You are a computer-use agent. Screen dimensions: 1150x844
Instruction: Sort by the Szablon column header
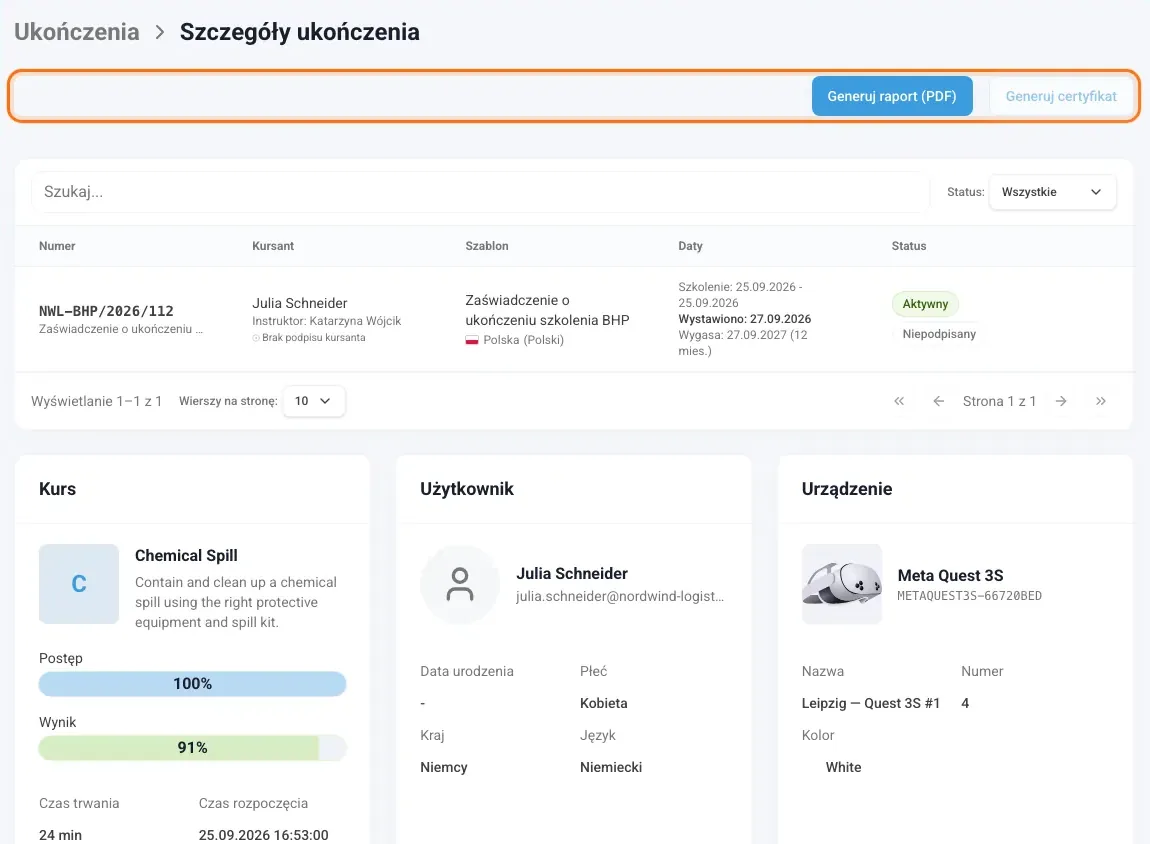[x=487, y=246]
